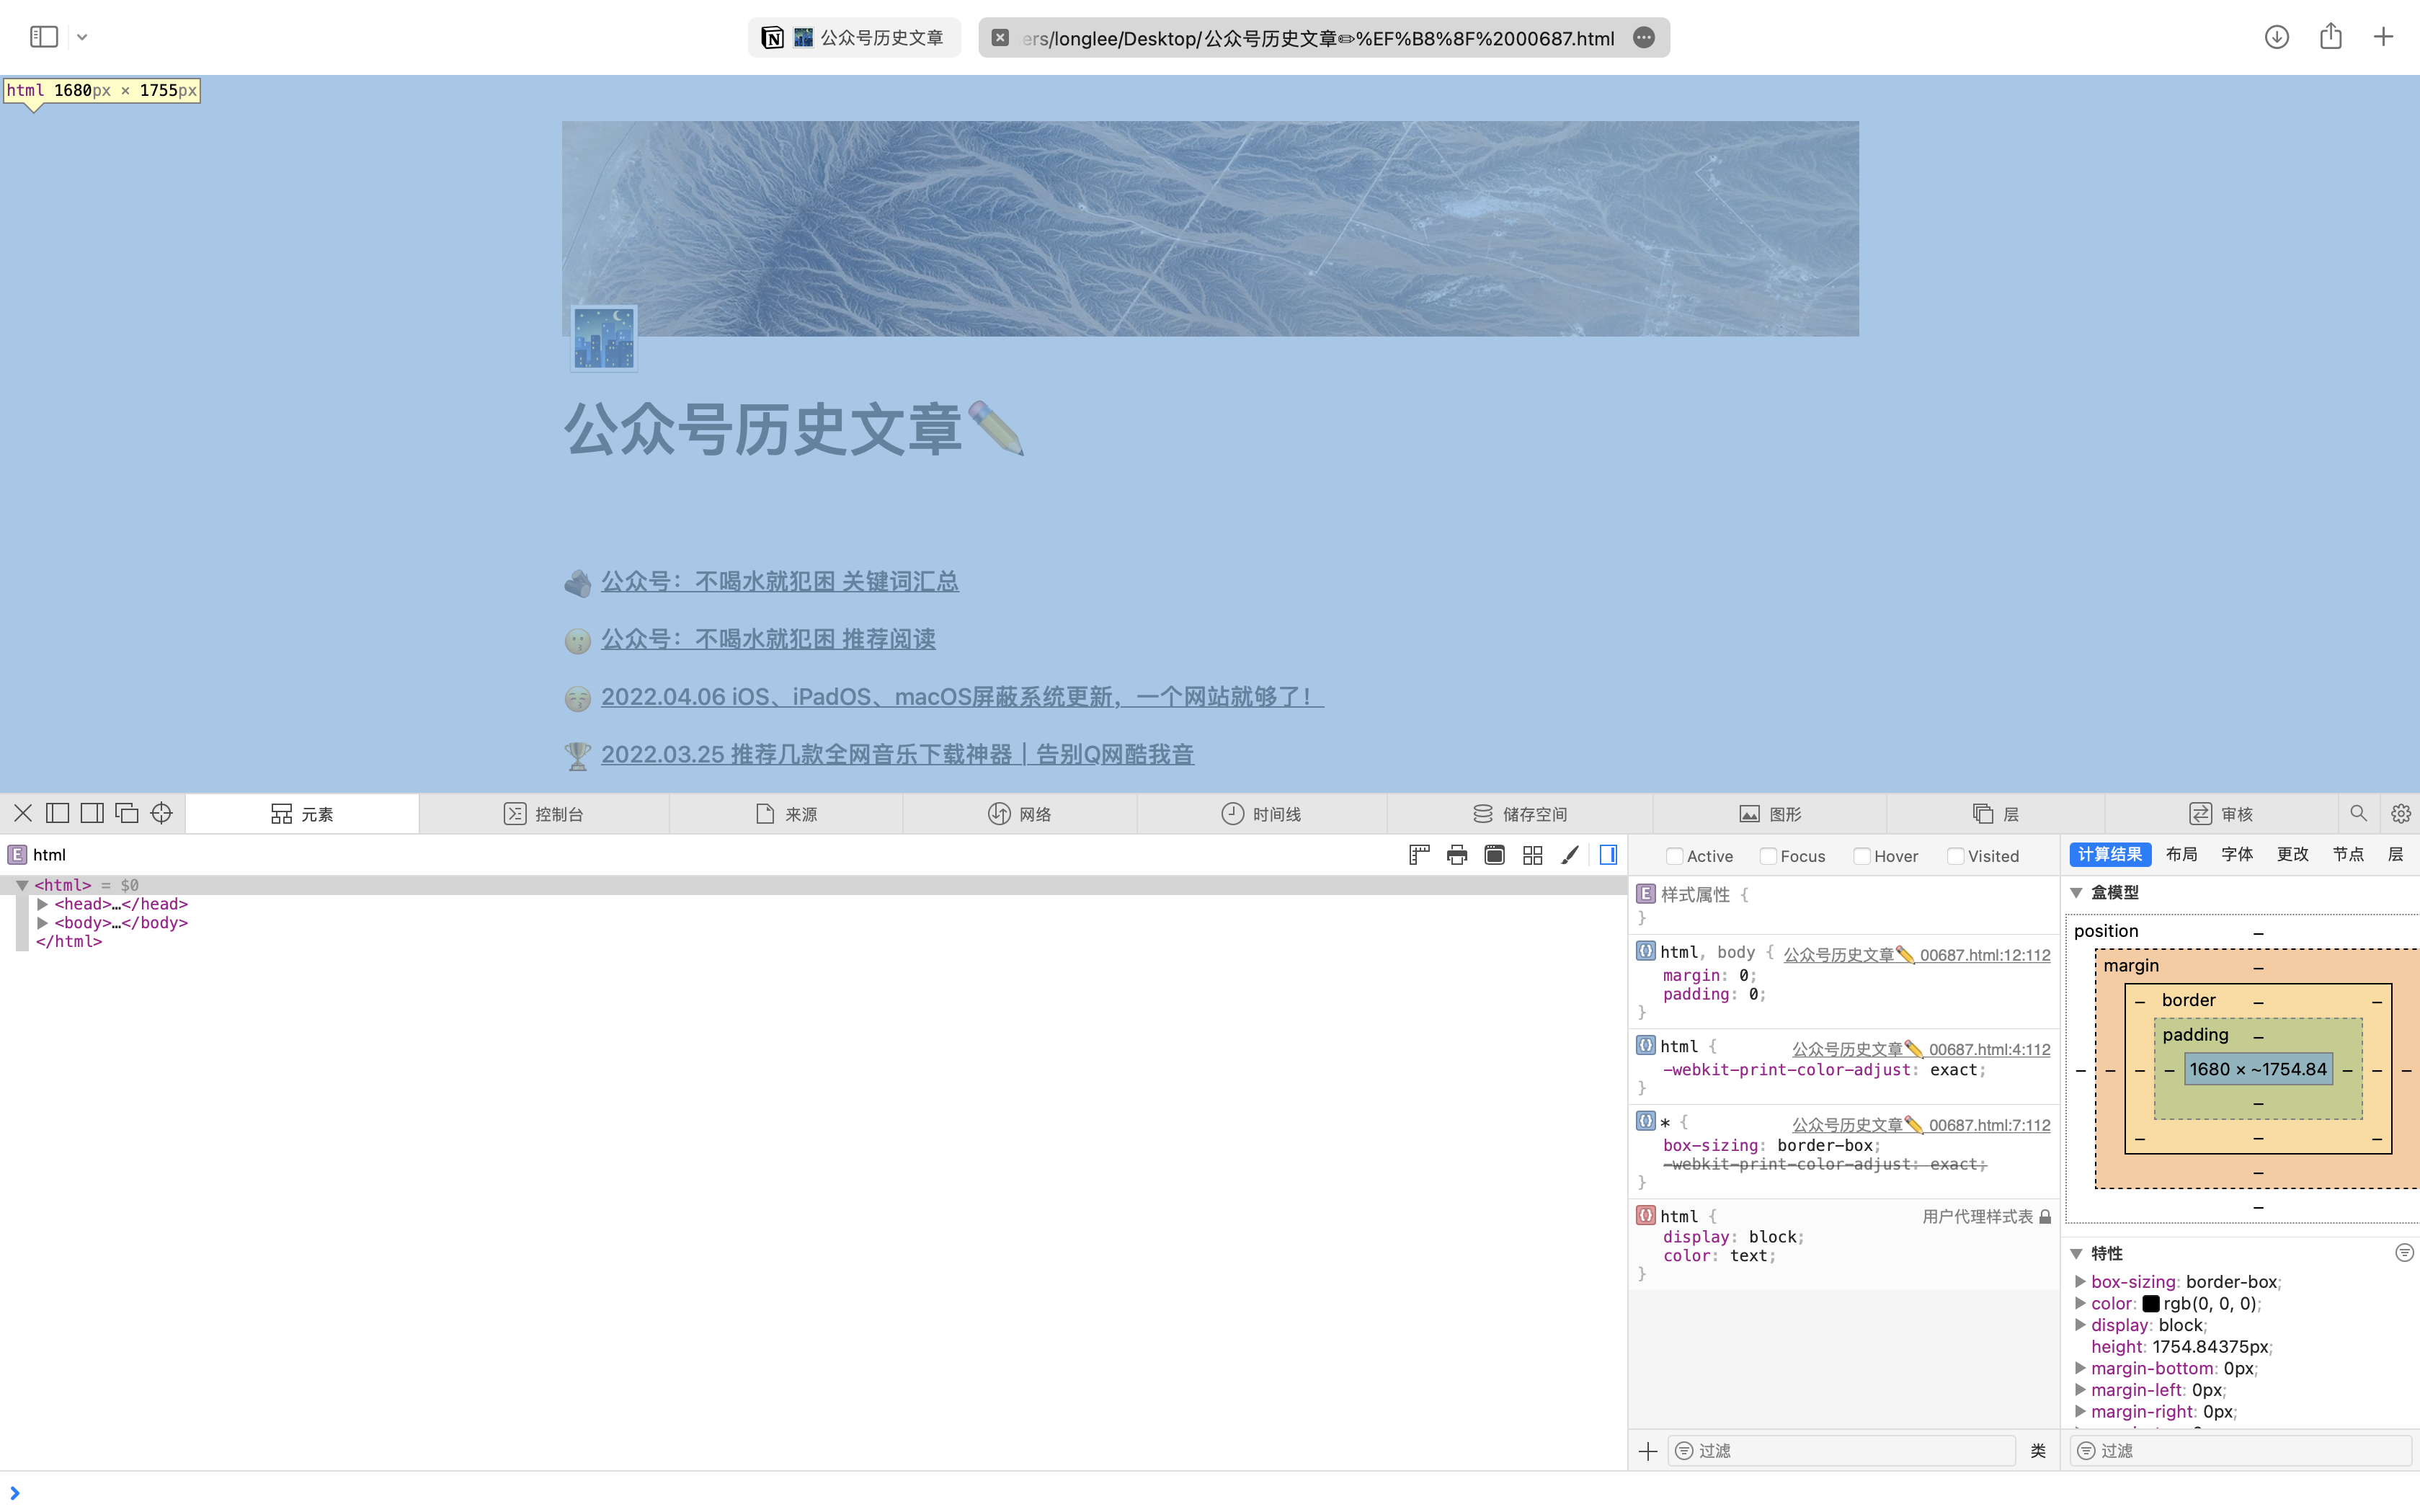The image size is (2420, 1512).
Task: Open the 层 tab in the main tab bar
Action: [x=1996, y=814]
